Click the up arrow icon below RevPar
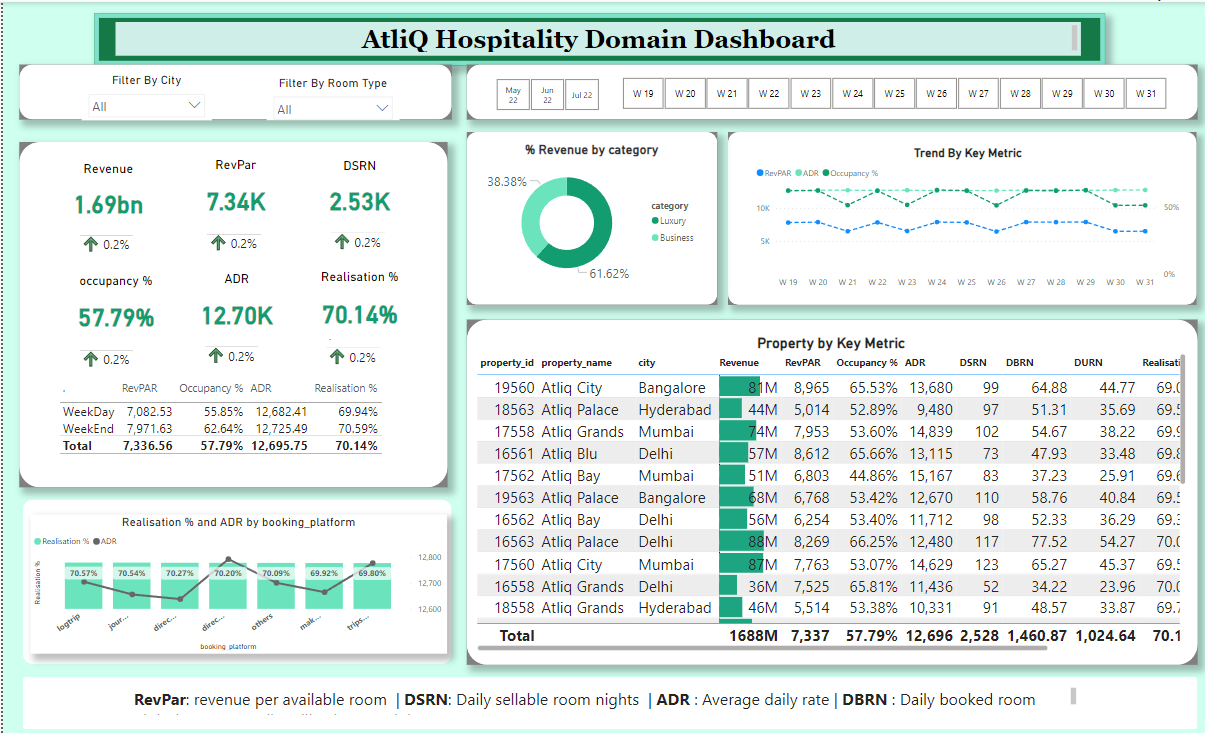This screenshot has width=1205, height=733. coord(218,243)
